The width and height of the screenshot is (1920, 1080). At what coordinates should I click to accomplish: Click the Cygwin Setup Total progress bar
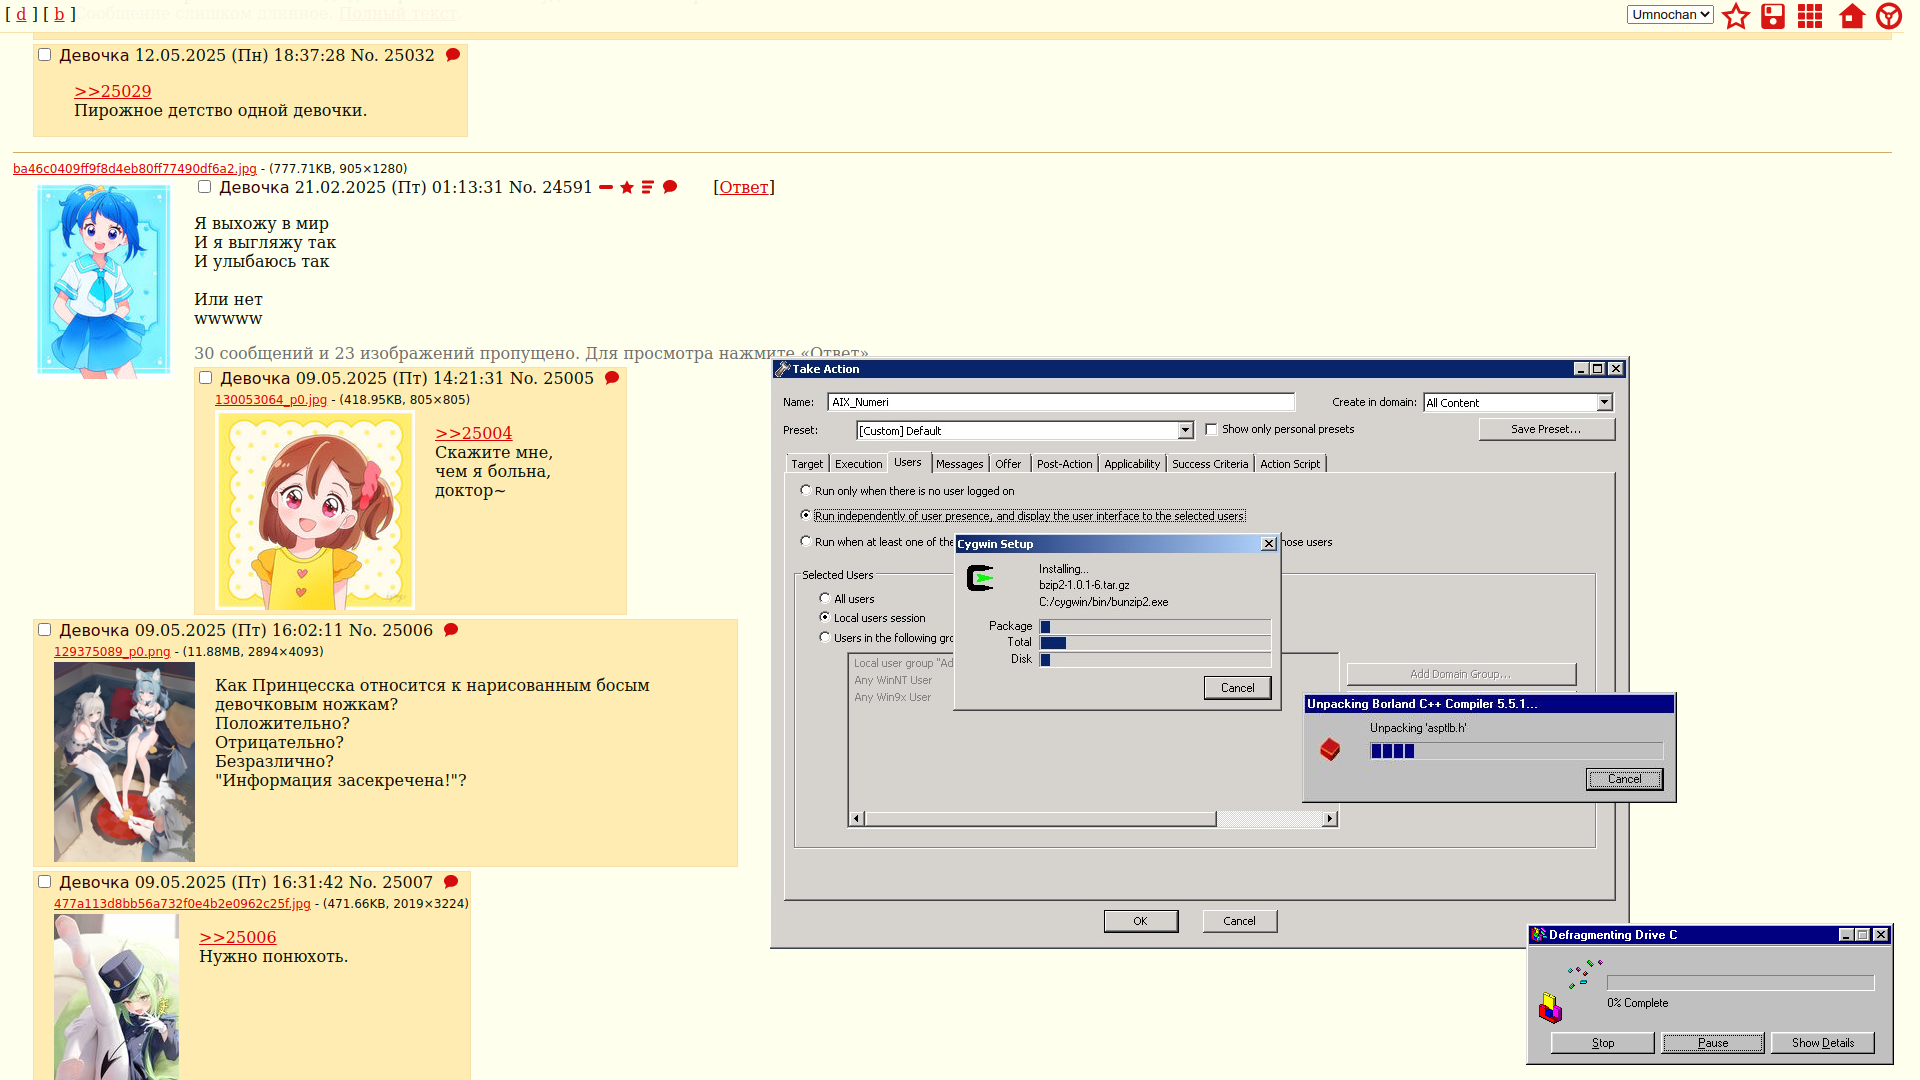coord(1155,643)
